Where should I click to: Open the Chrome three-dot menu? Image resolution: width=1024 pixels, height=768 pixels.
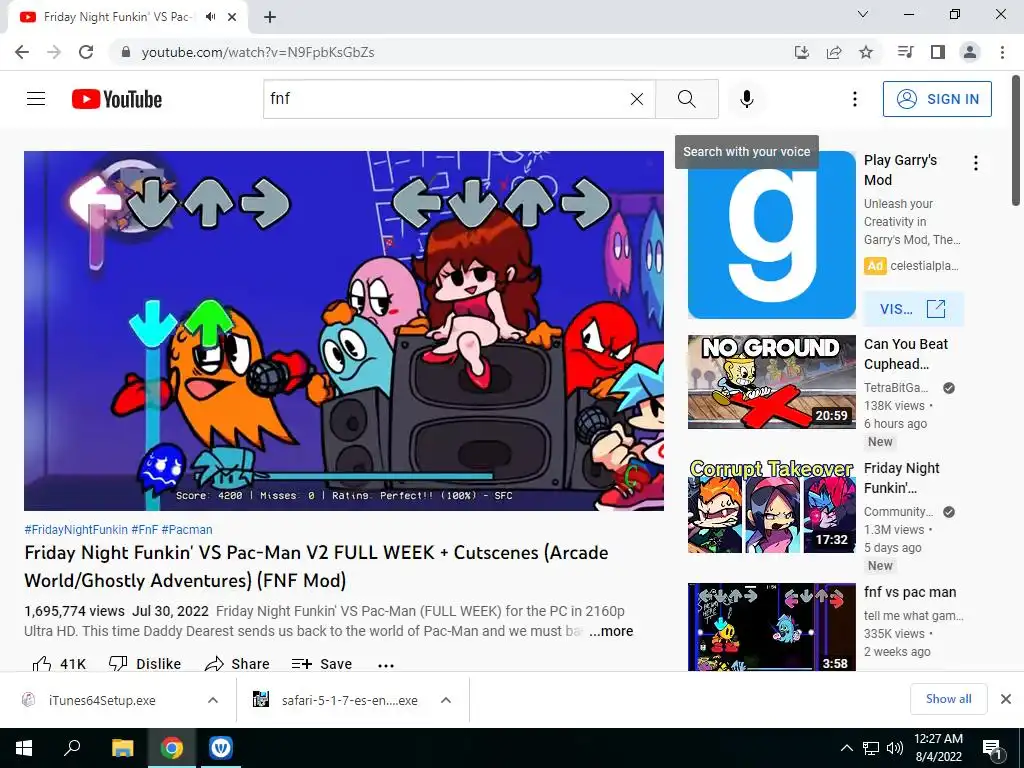pos(1002,52)
